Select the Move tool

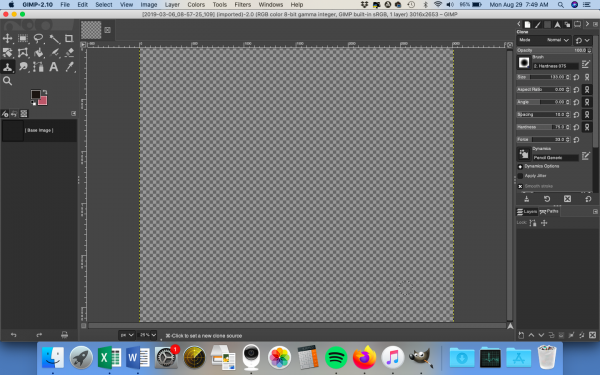click(x=7, y=38)
